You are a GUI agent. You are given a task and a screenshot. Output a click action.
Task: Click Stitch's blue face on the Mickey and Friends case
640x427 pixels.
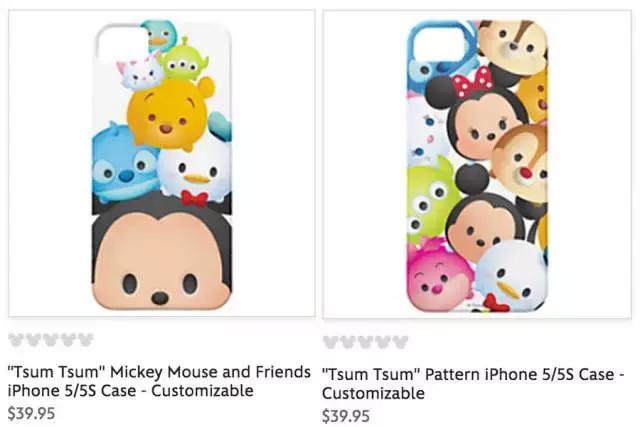[122, 163]
